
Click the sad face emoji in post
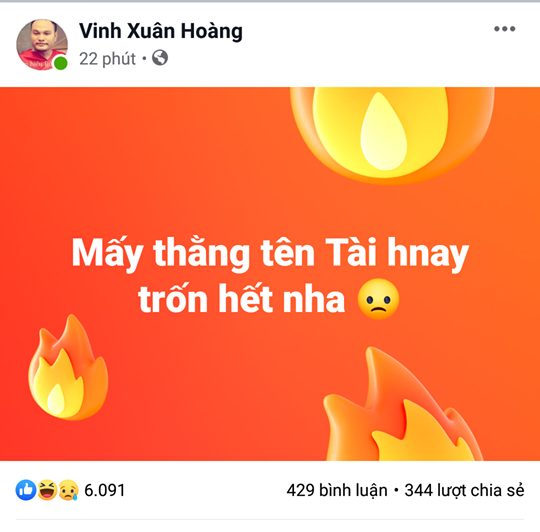pyautogui.click(x=378, y=299)
